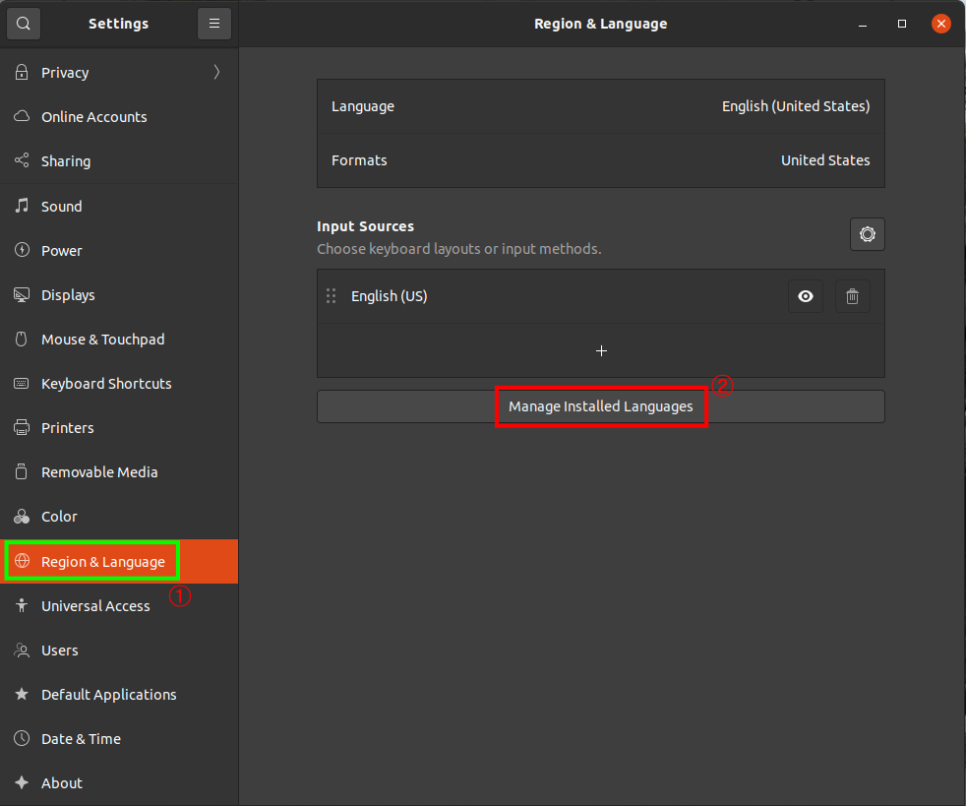Expand Privacy submenu chevron
The width and height of the screenshot is (966, 806).
tap(217, 72)
